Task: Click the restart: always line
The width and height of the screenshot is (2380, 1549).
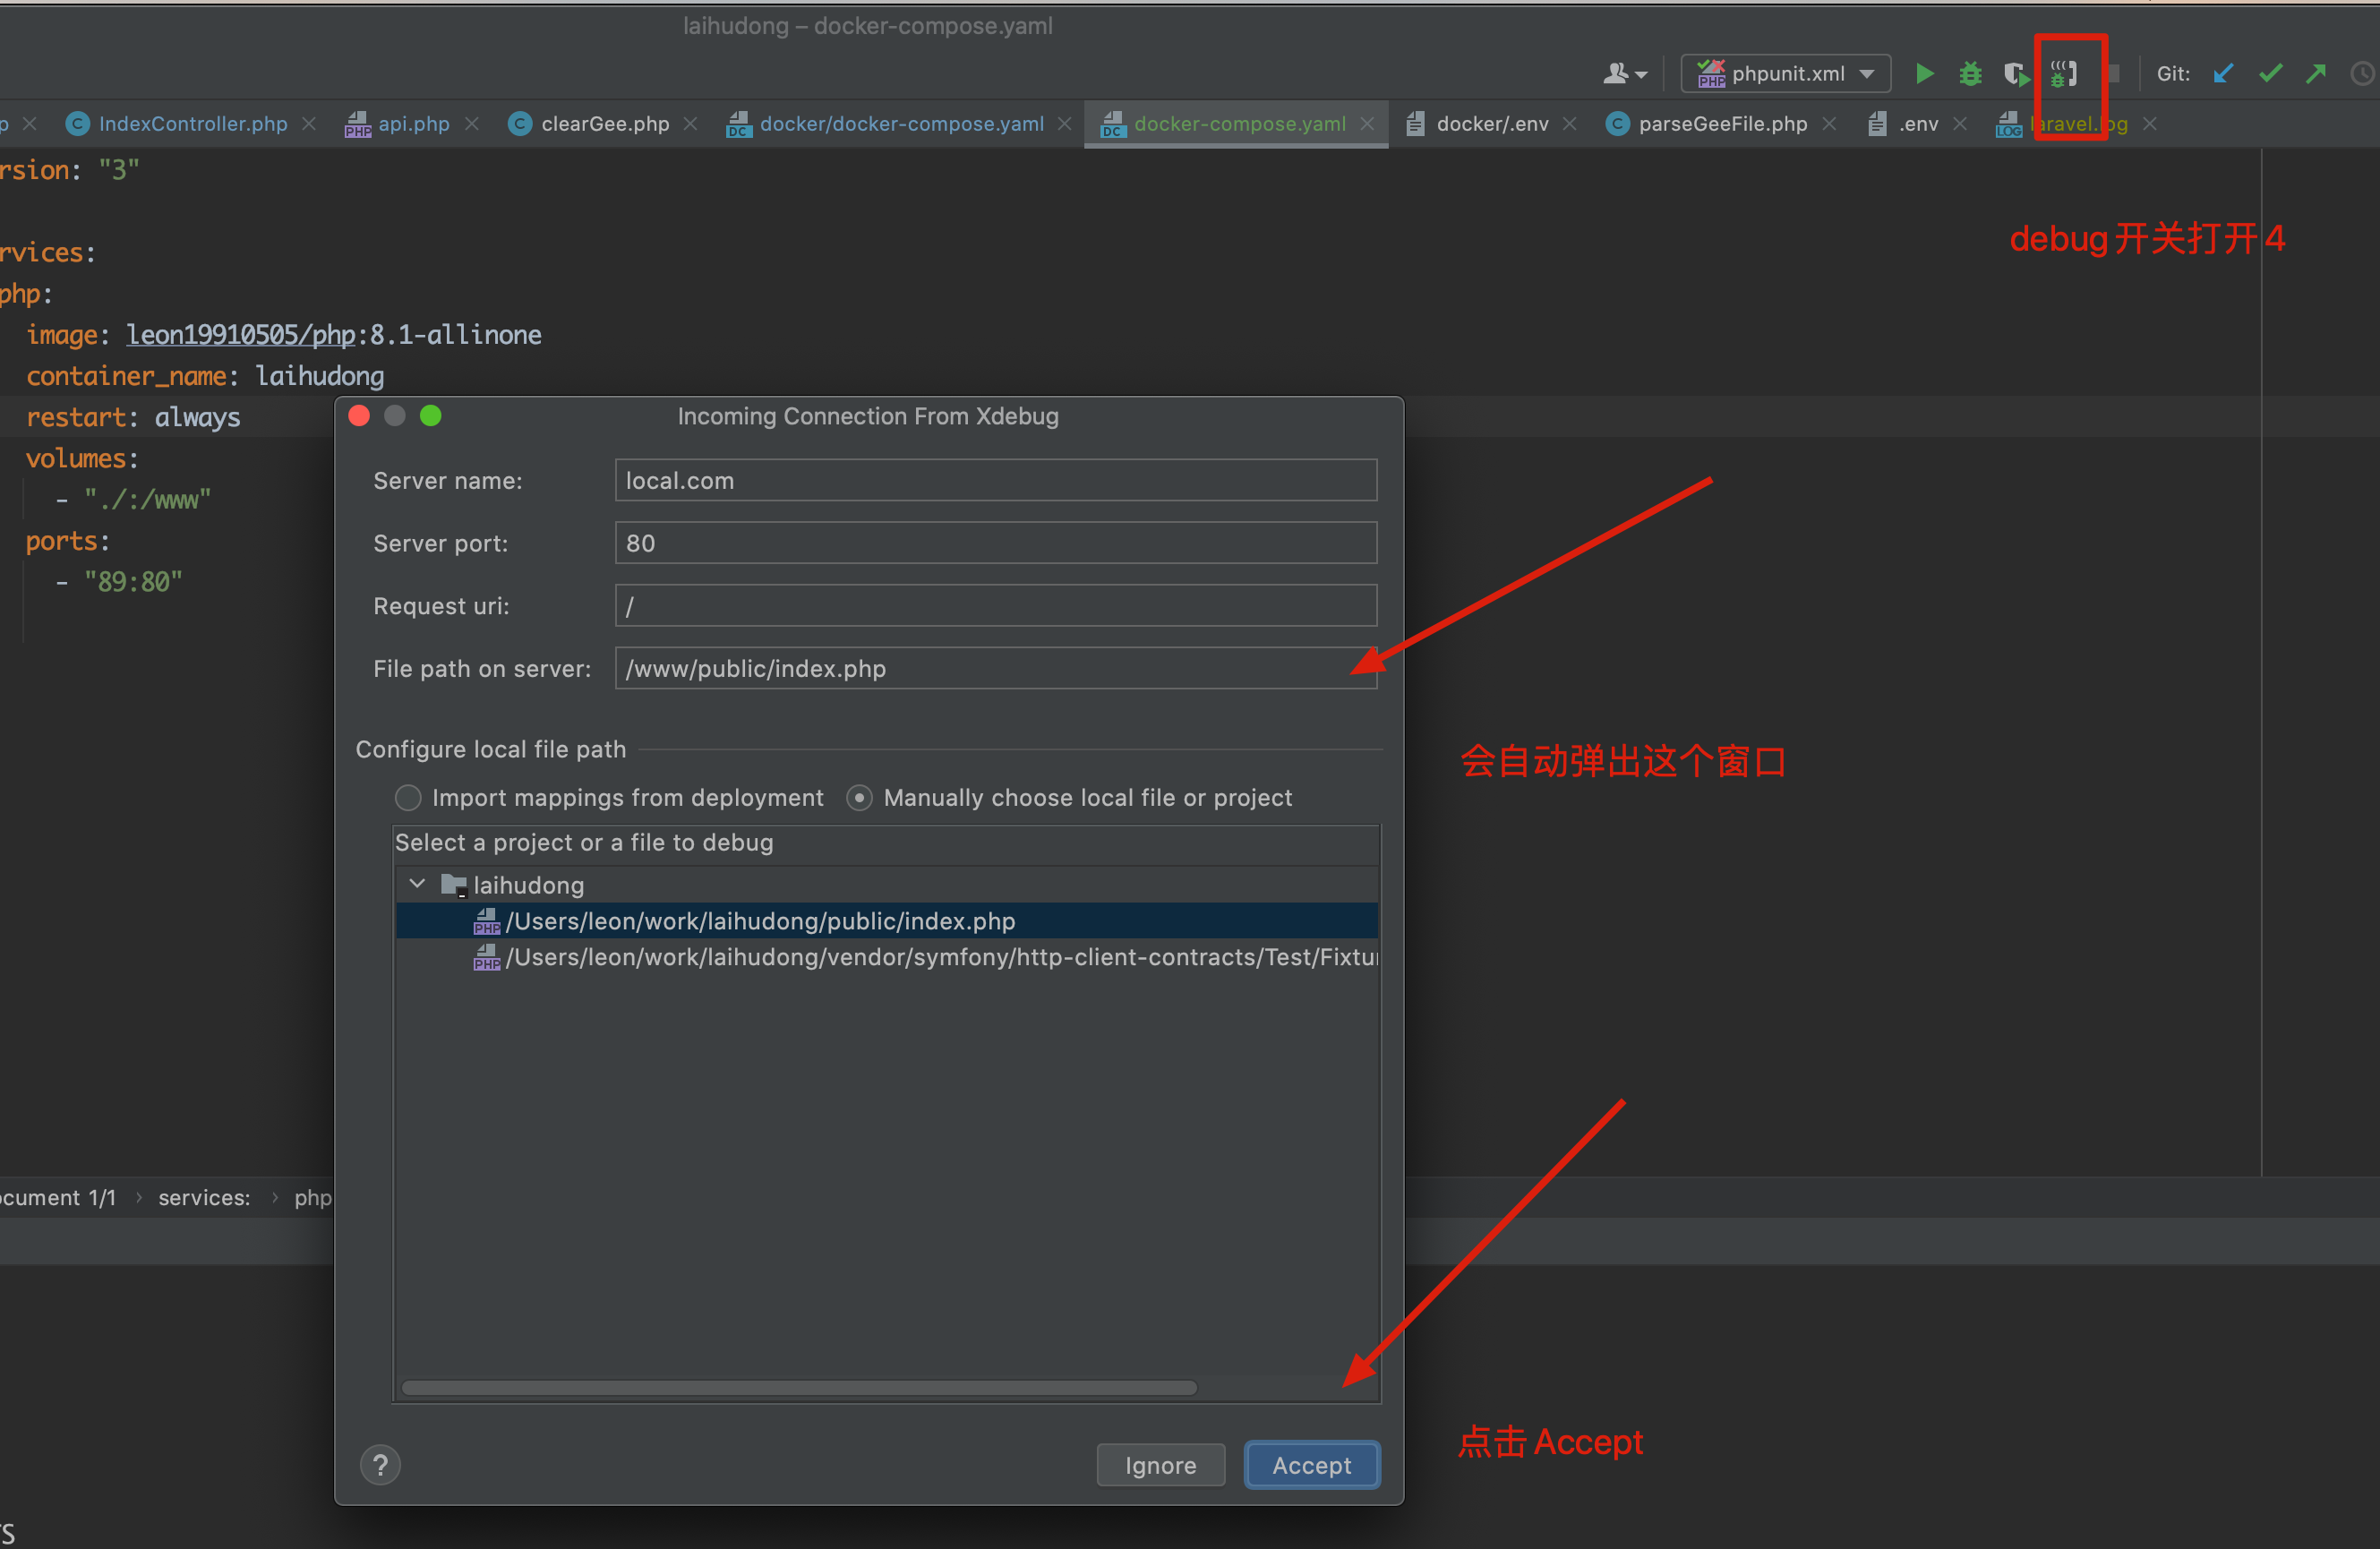Action: 133,417
